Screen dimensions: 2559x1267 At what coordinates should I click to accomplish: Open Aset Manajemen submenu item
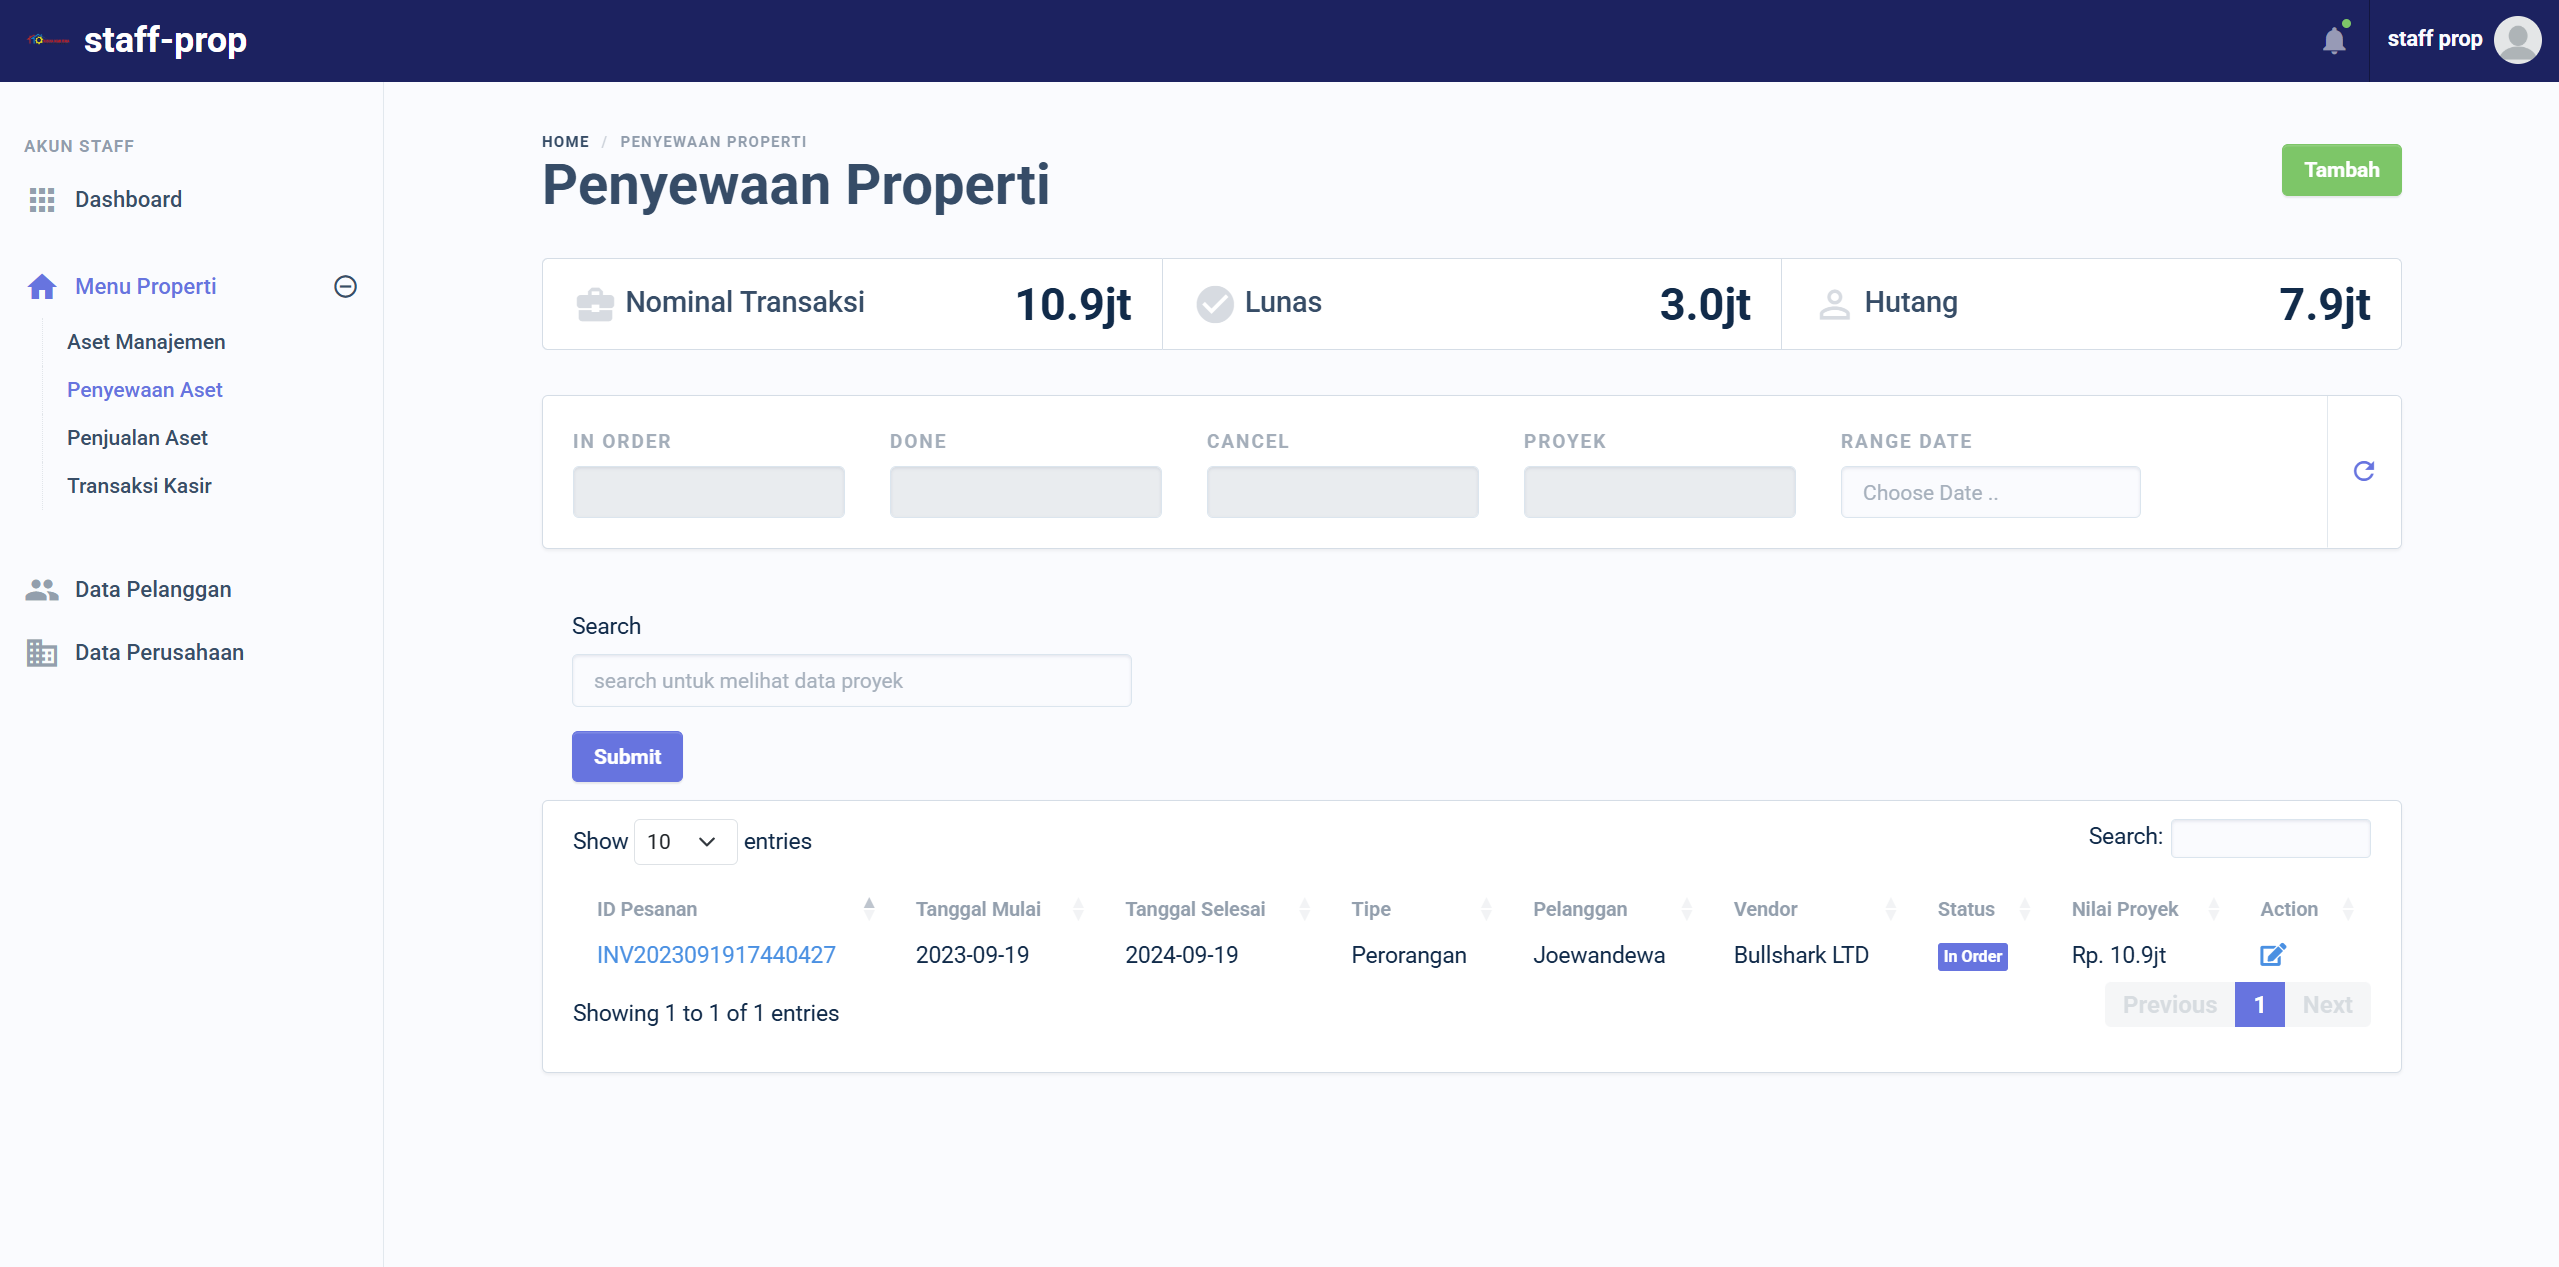[x=146, y=342]
